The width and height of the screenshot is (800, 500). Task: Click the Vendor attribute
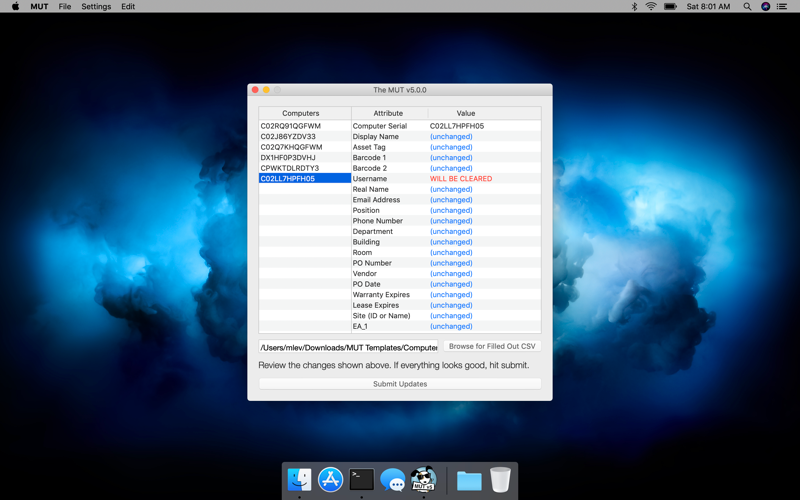point(364,273)
